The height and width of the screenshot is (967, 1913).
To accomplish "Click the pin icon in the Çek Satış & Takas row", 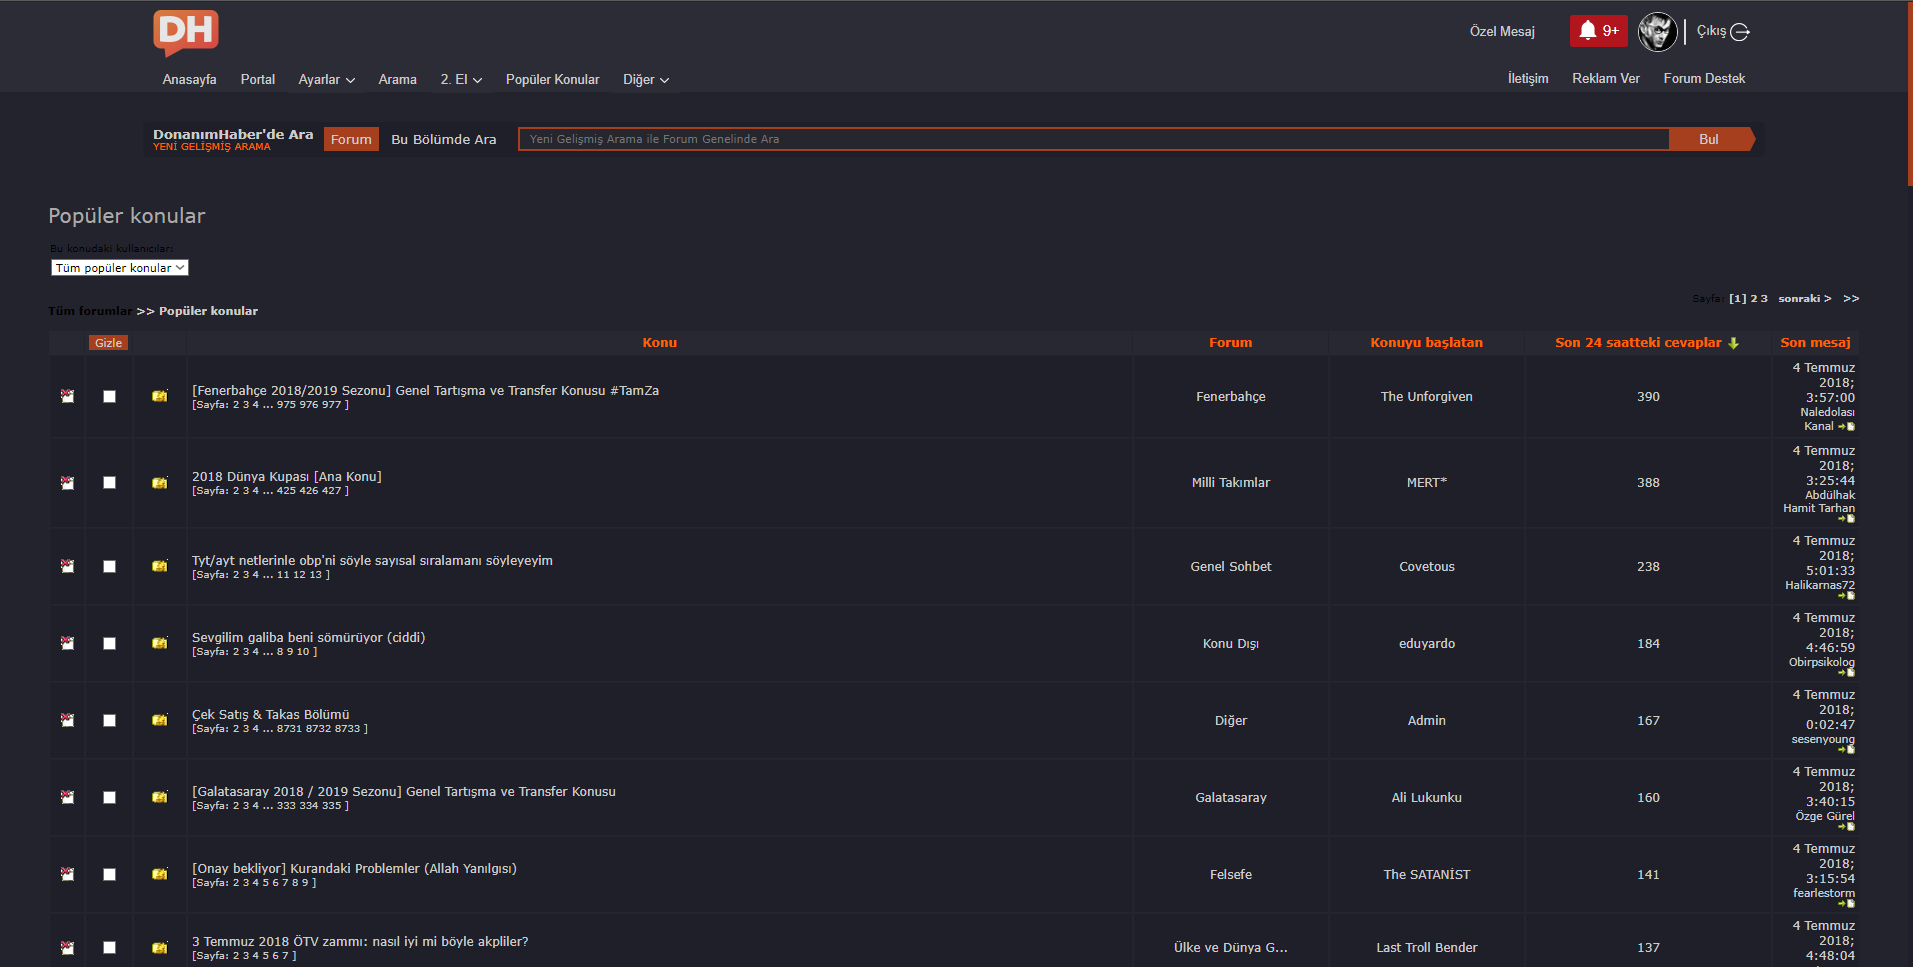I will pyautogui.click(x=67, y=720).
